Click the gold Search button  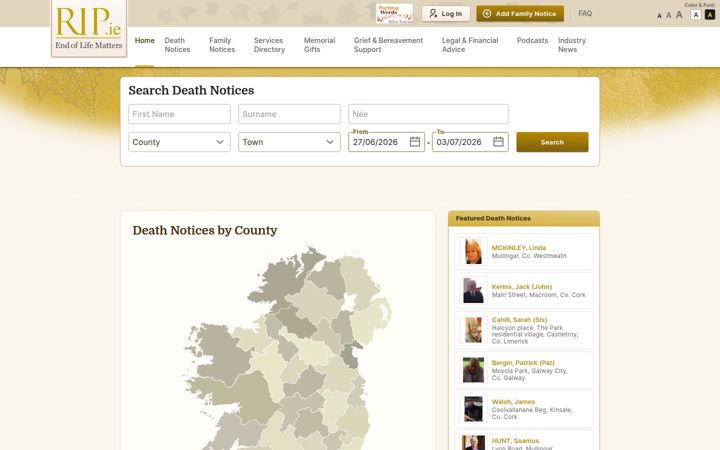pyautogui.click(x=552, y=142)
